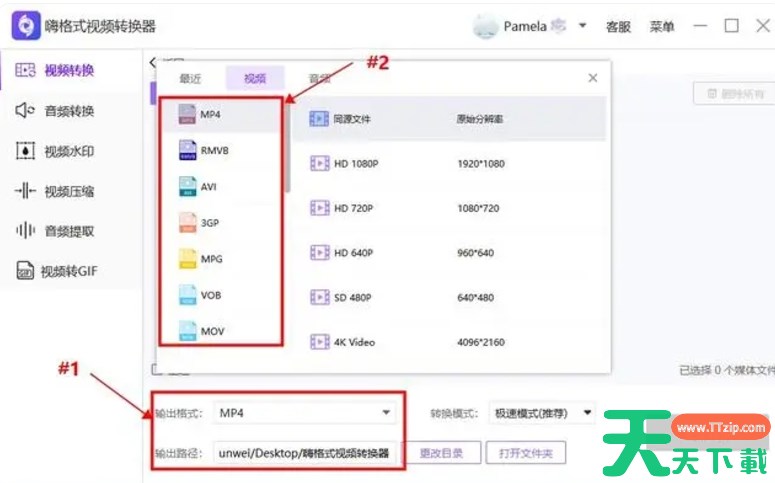This screenshot has height=483, width=775.
Task: Switch to the 最近 tab
Action: pos(190,78)
